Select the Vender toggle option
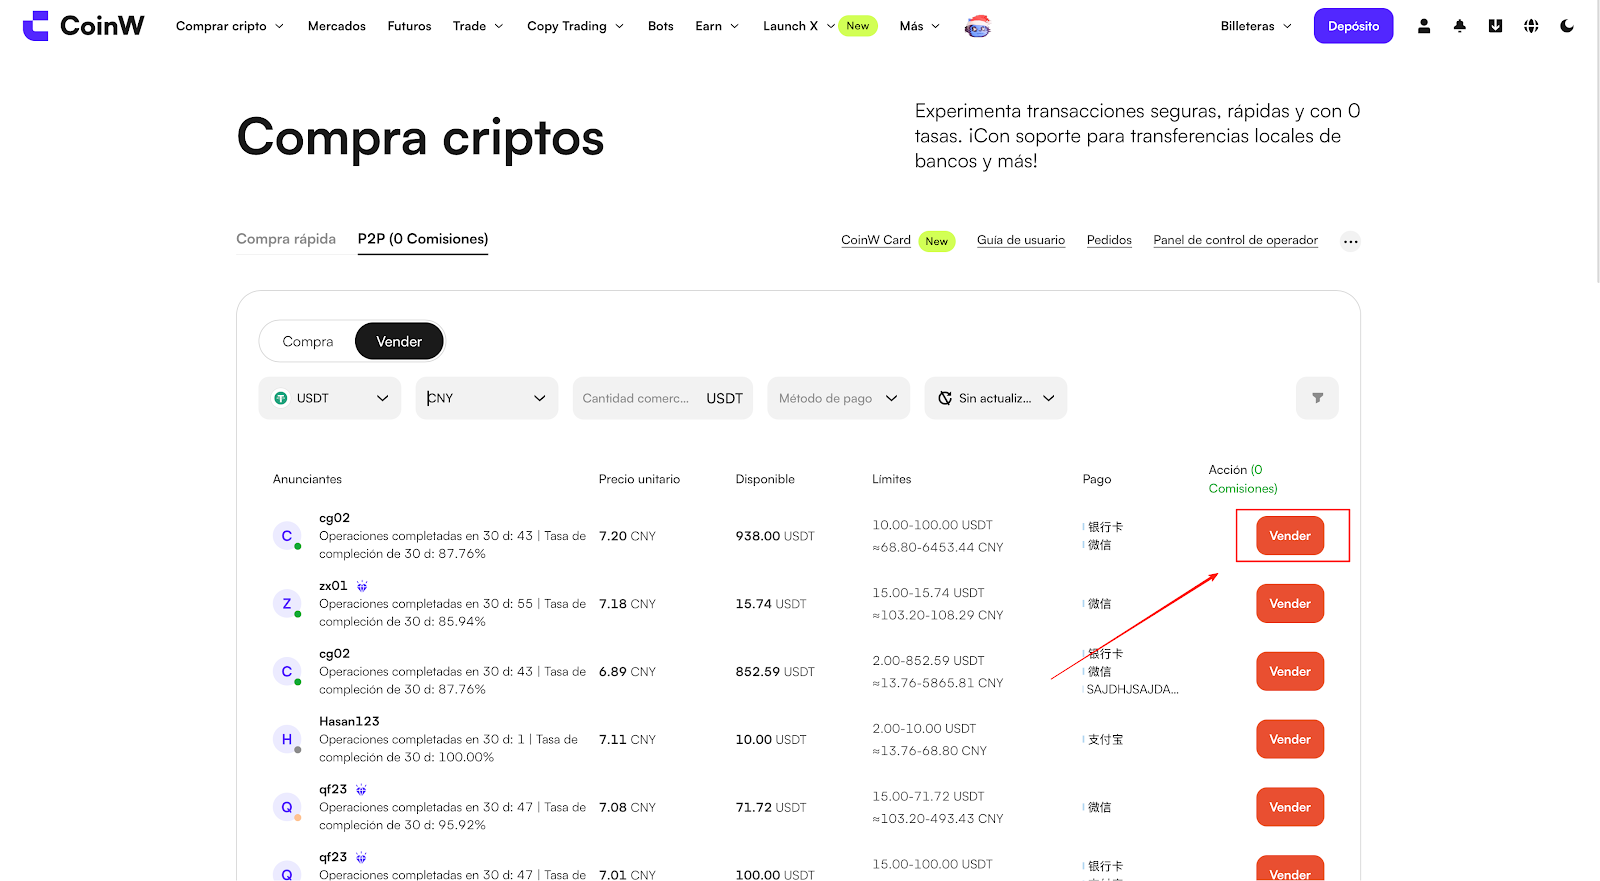The width and height of the screenshot is (1600, 881). tap(399, 342)
